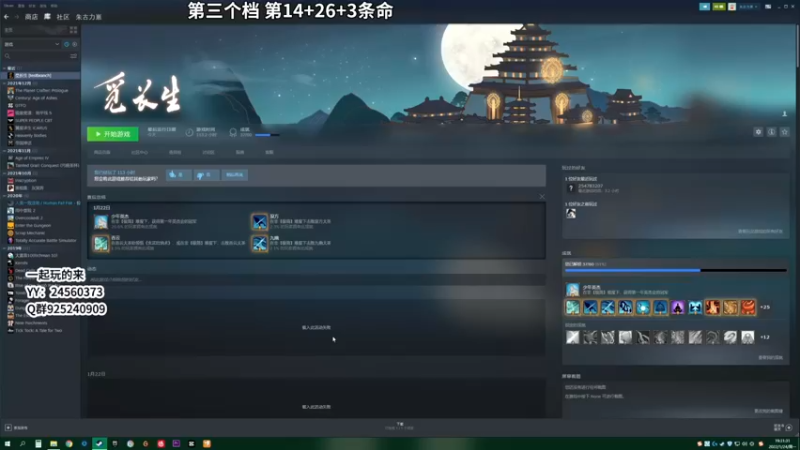The width and height of the screenshot is (800, 450).
Task: Click the back navigation arrow
Action: coord(6,17)
